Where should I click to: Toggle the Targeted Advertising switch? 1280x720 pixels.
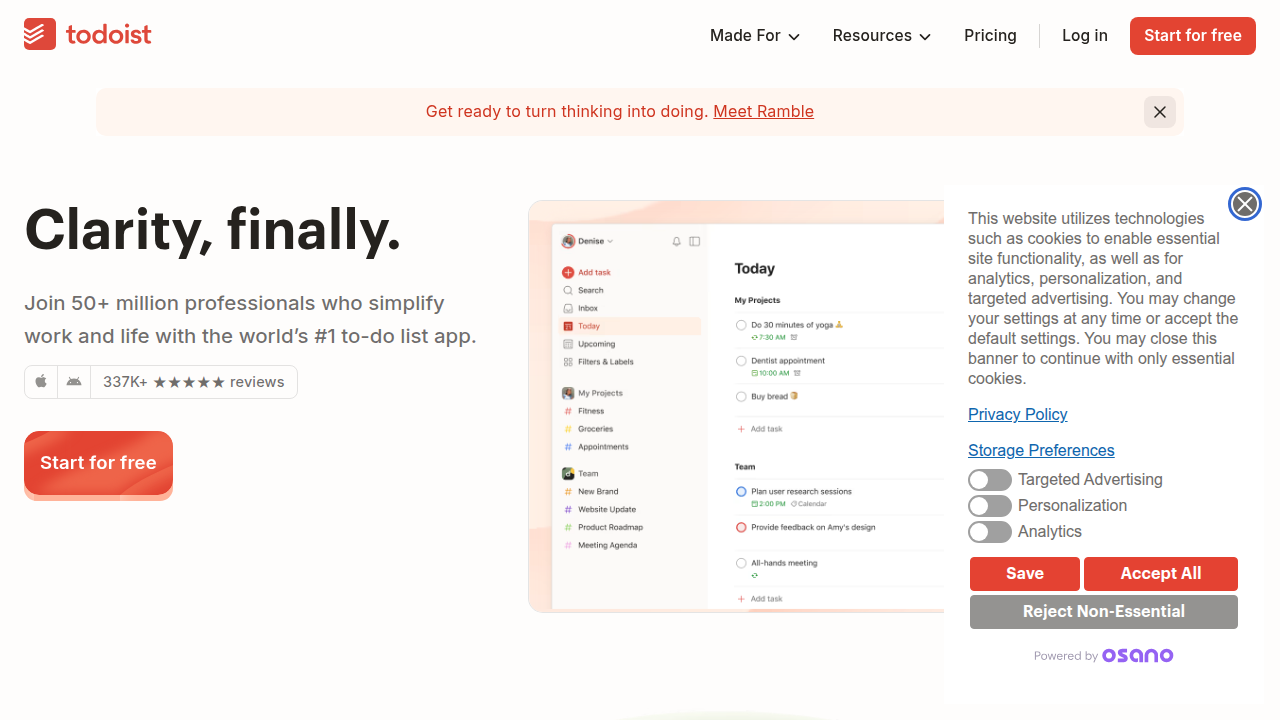tap(990, 480)
